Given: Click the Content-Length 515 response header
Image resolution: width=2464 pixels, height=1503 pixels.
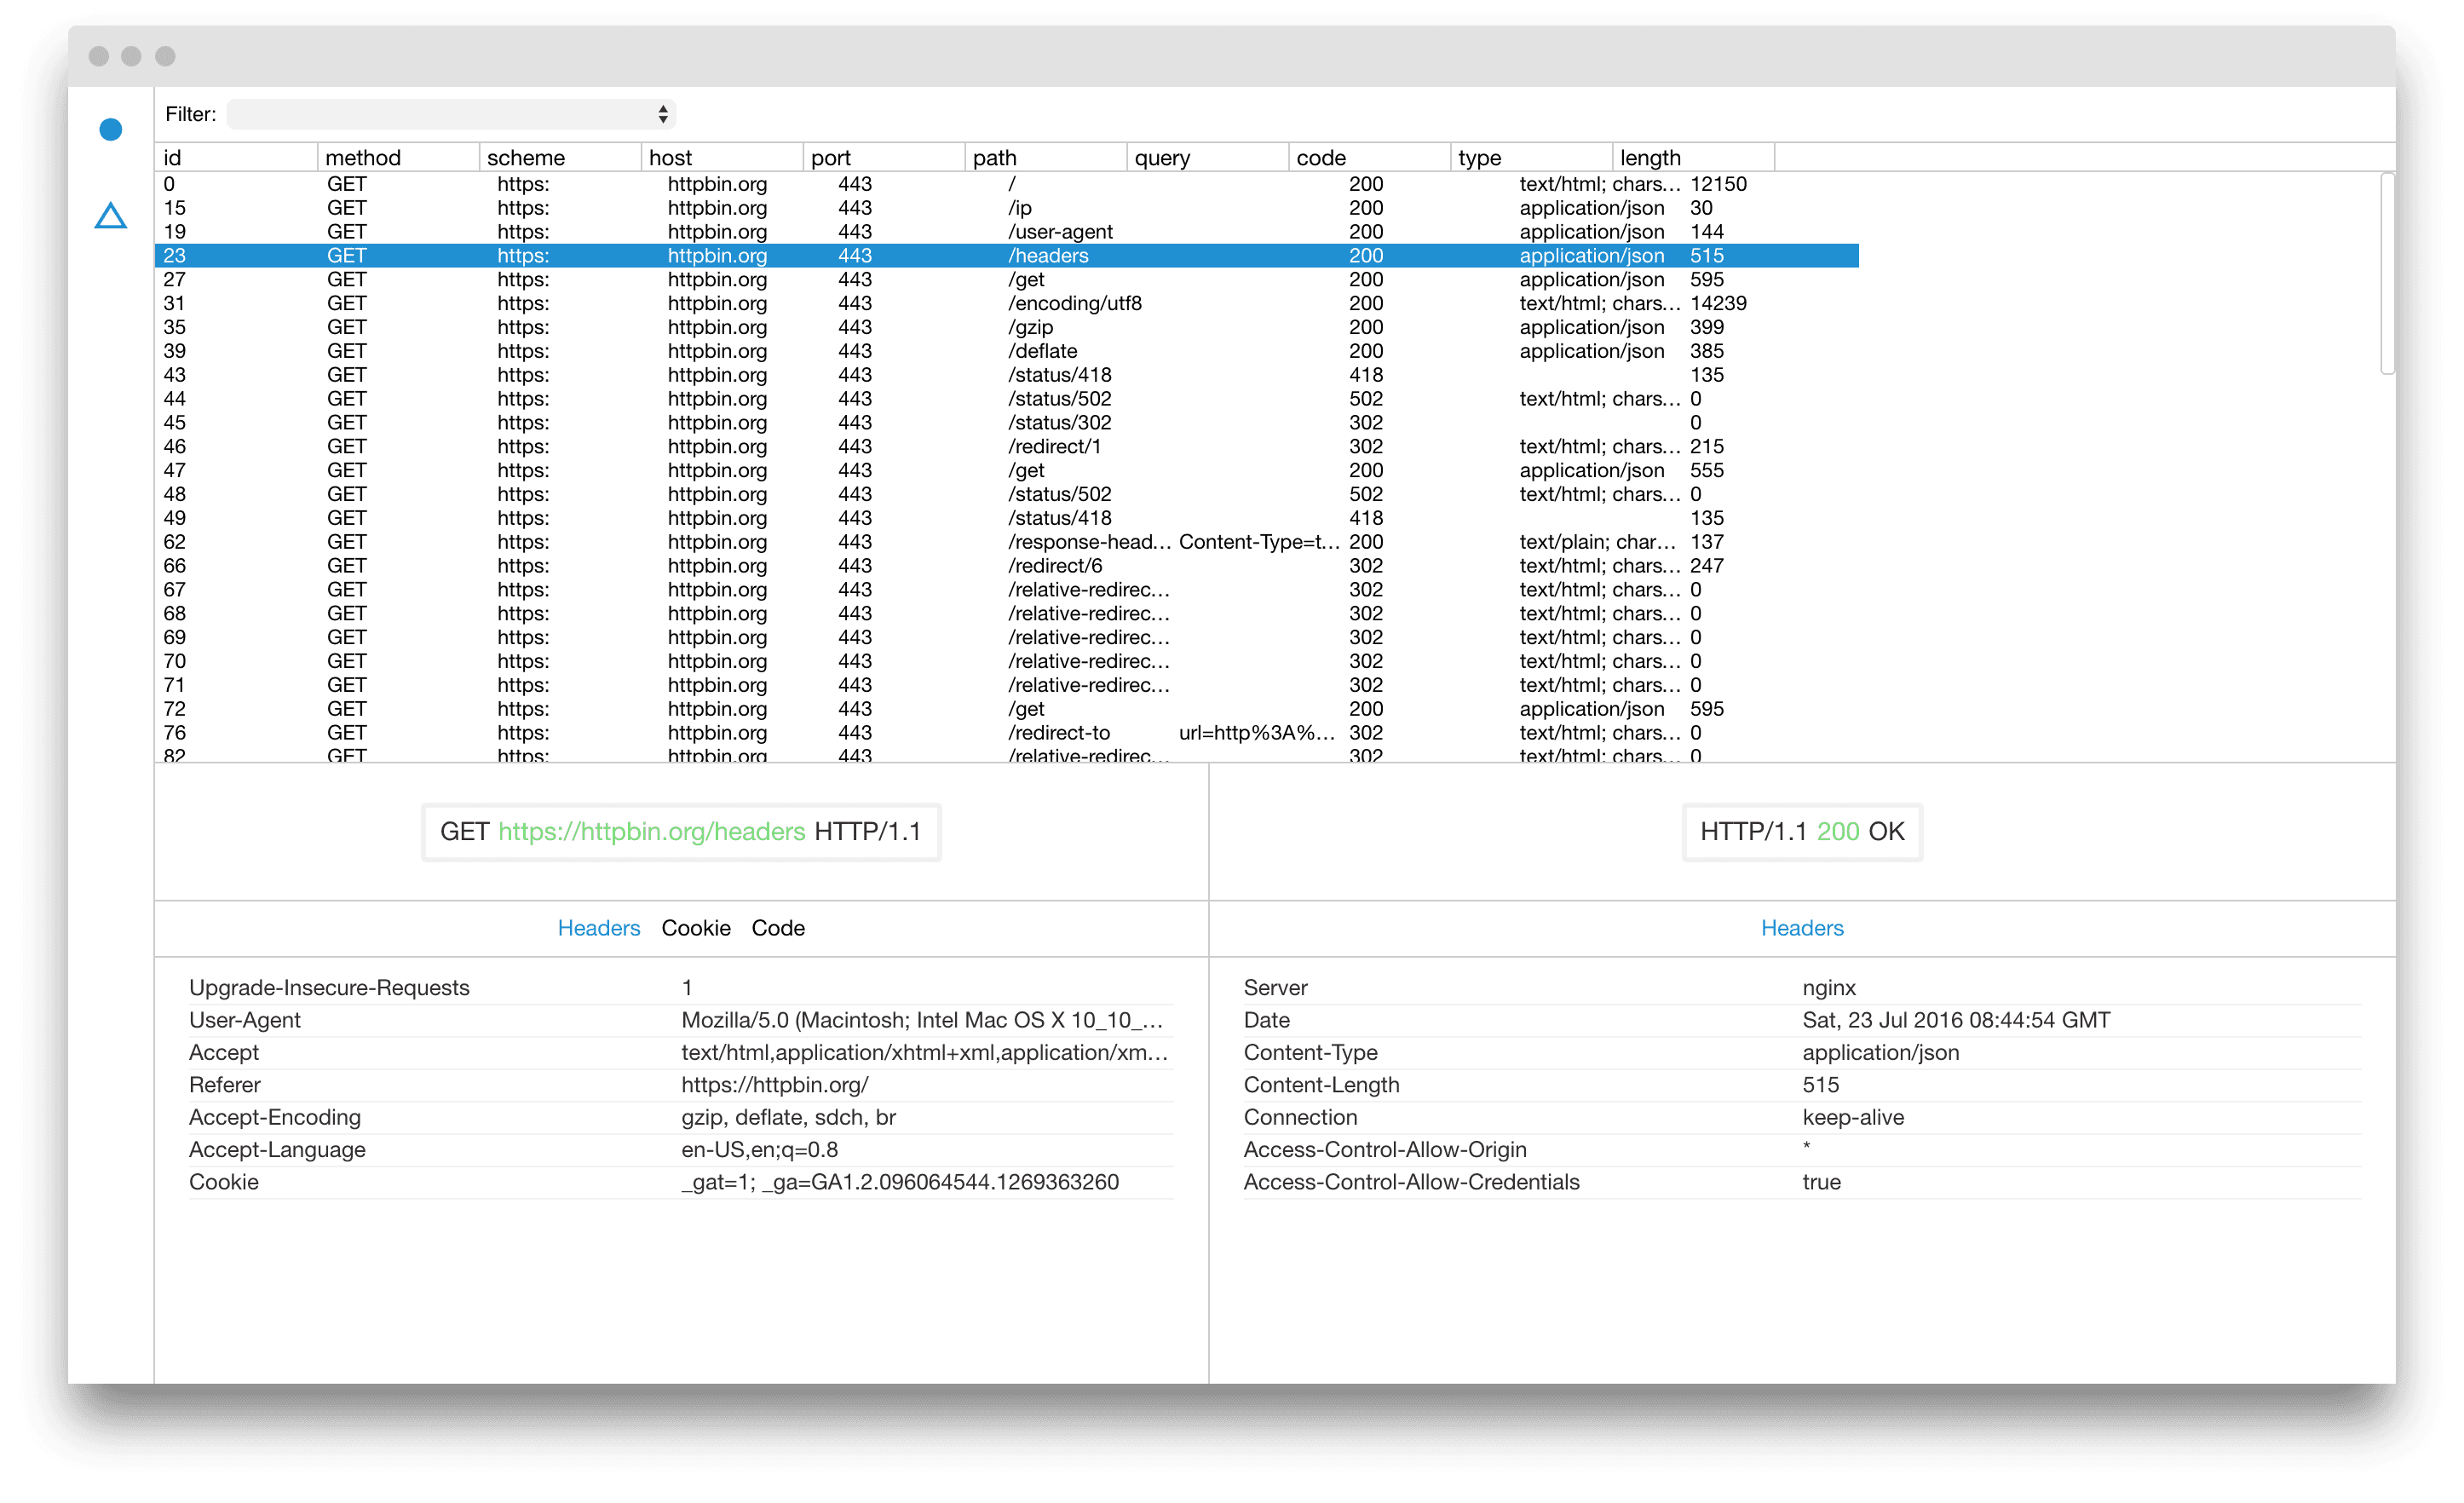Looking at the screenshot, I should coord(1802,1085).
